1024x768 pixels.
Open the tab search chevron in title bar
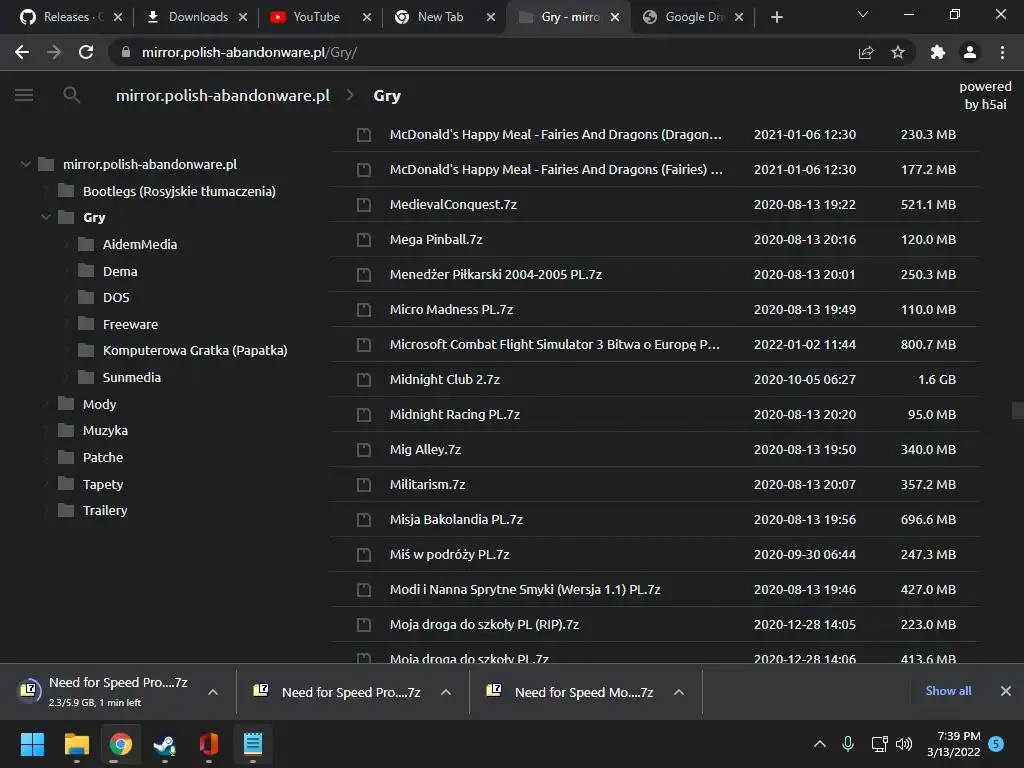[863, 14]
